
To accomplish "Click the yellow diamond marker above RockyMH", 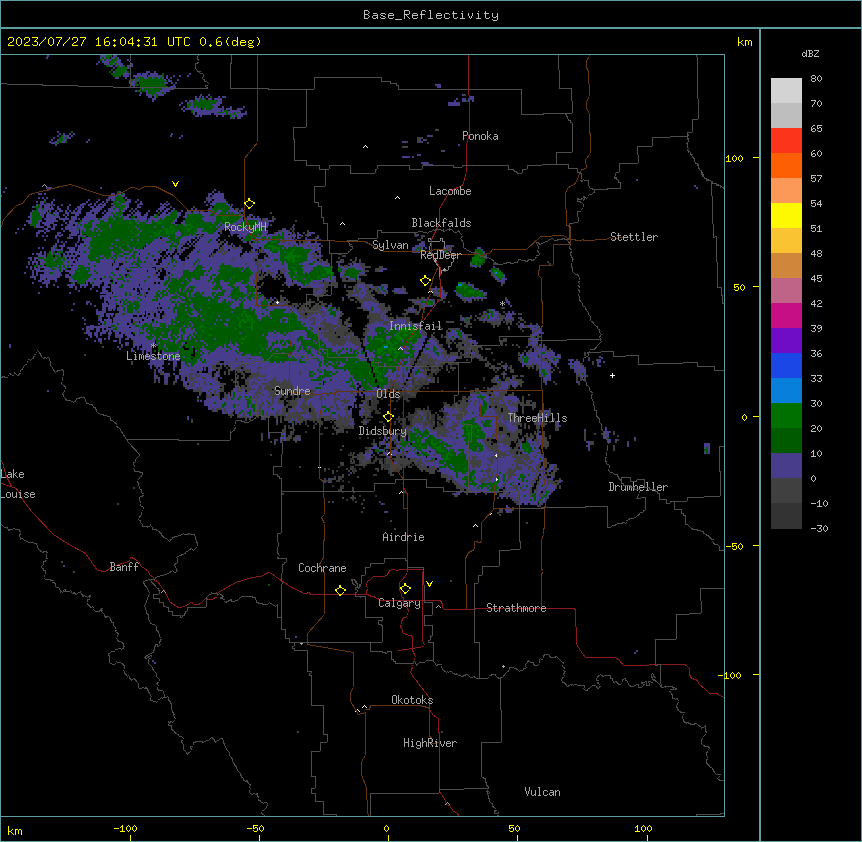I will point(250,204).
